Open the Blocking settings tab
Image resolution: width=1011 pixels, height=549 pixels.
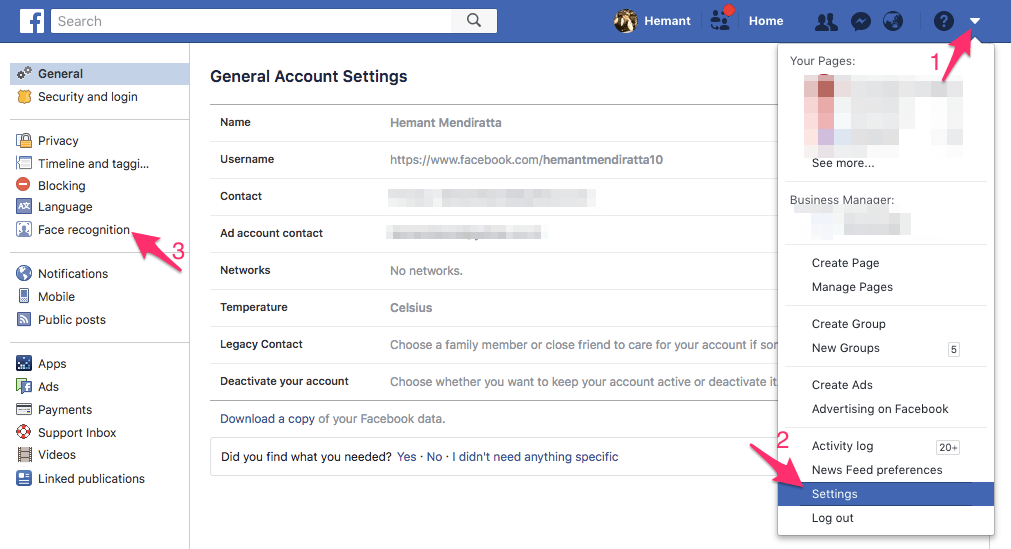(x=61, y=186)
